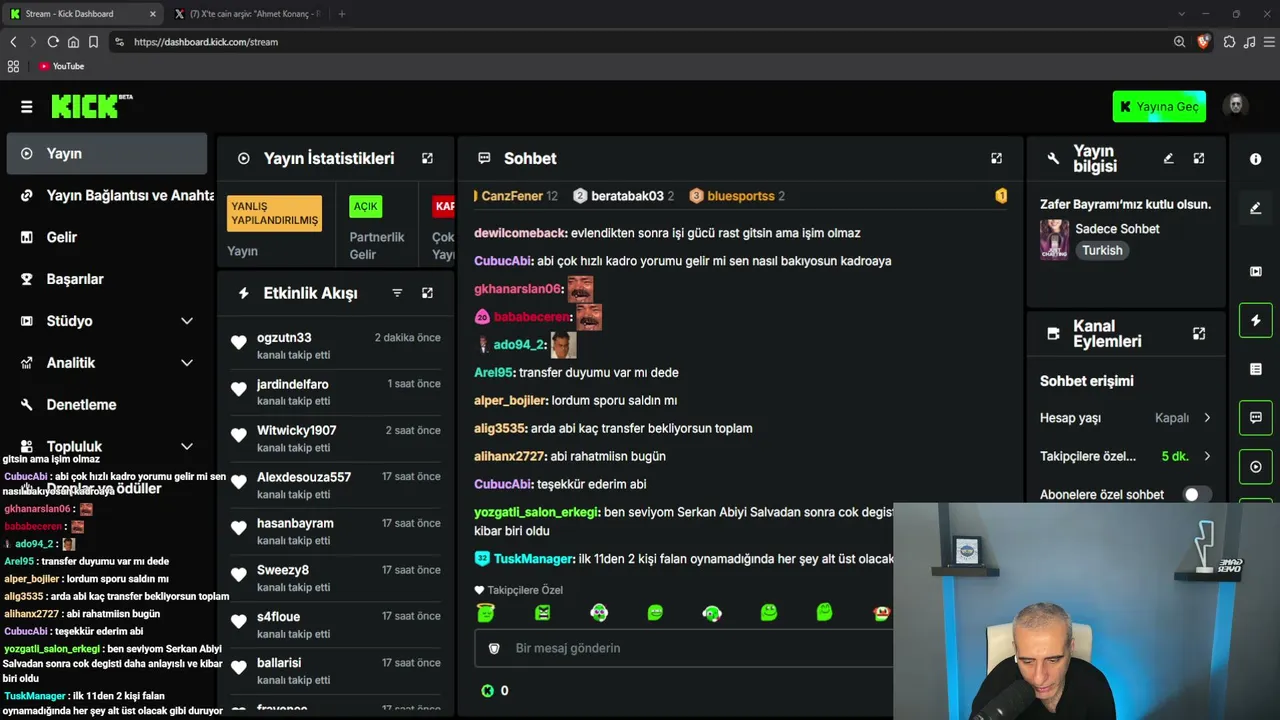The height and width of the screenshot is (720, 1280).
Task: Click jardindelfaro in the activity feed
Action: click(293, 384)
